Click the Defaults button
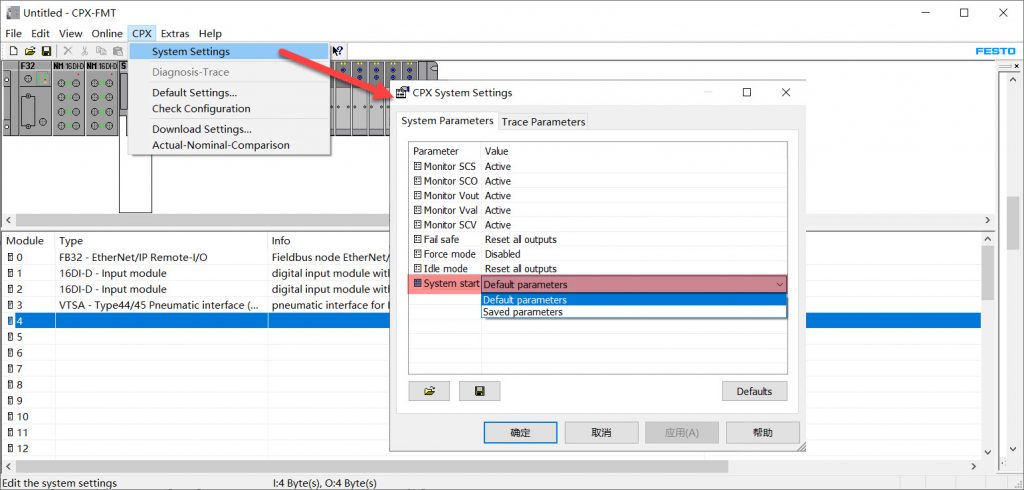This screenshot has height=490, width=1024. point(754,391)
